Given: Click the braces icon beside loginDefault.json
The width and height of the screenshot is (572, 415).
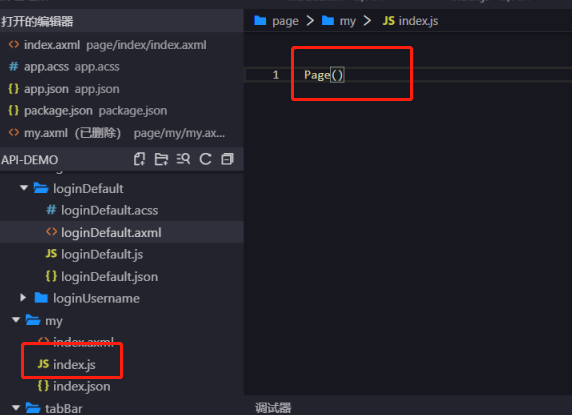Looking at the screenshot, I should [x=51, y=276].
